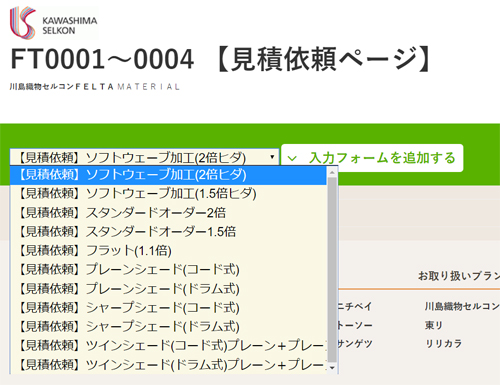Click the dropdown list scrollbar thumb
This screenshot has width=500, height=385.
coord(332,270)
